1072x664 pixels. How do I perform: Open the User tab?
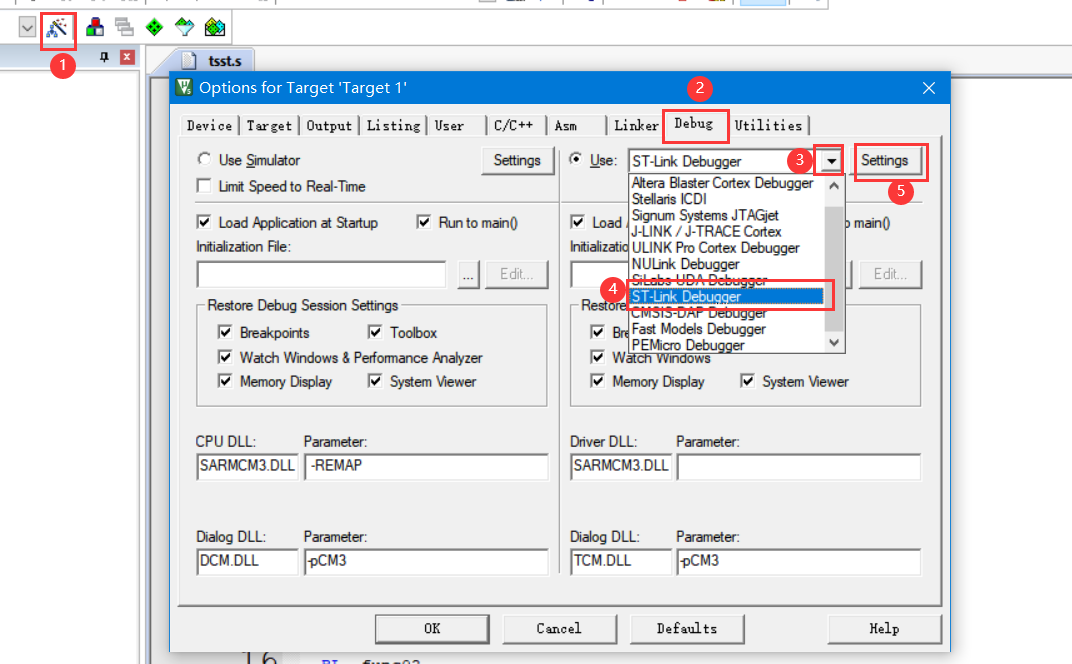pos(449,126)
